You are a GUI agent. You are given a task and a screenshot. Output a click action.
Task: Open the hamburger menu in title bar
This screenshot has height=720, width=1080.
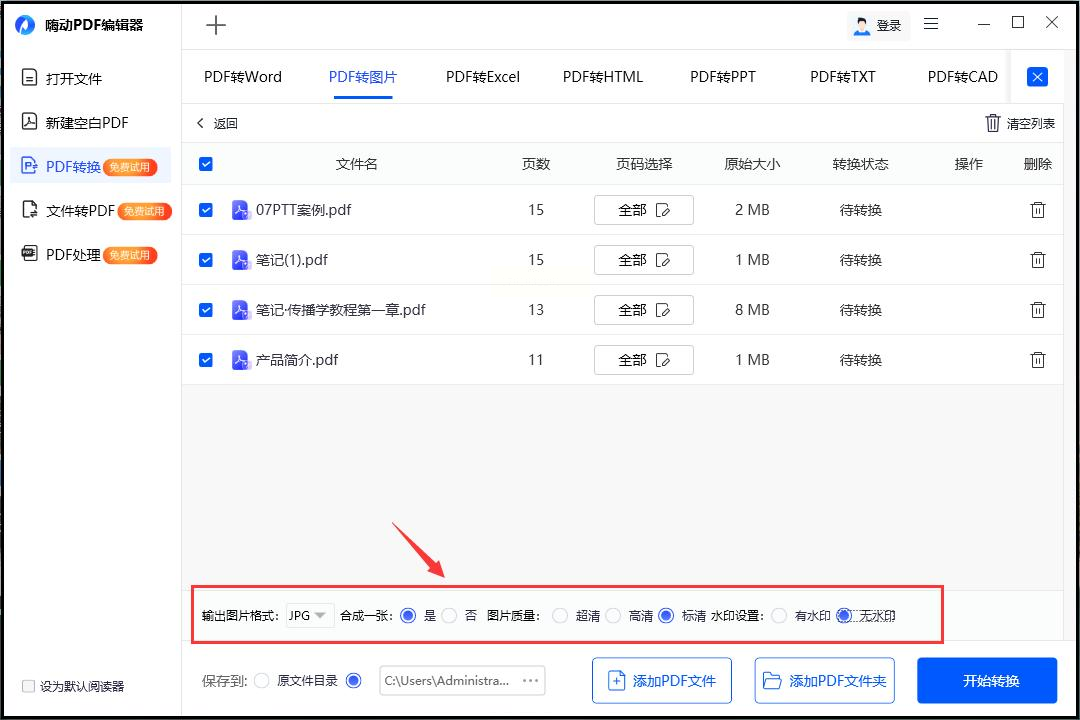coord(931,24)
